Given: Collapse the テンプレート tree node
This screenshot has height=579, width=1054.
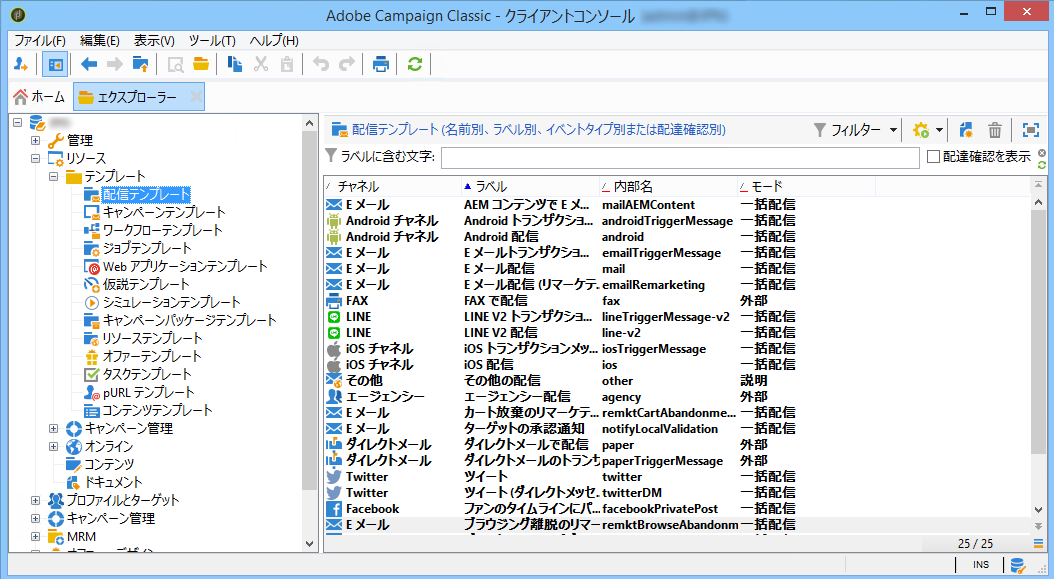Looking at the screenshot, I should (54, 177).
